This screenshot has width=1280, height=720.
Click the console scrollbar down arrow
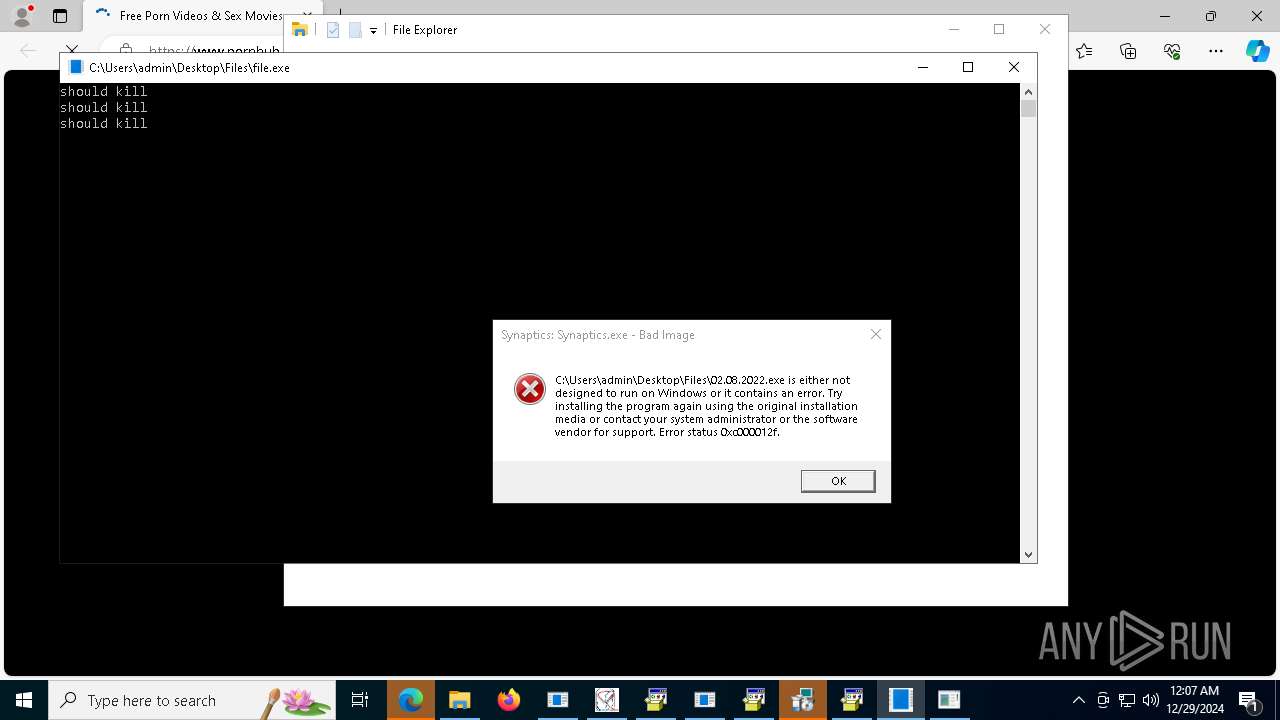coord(1028,554)
